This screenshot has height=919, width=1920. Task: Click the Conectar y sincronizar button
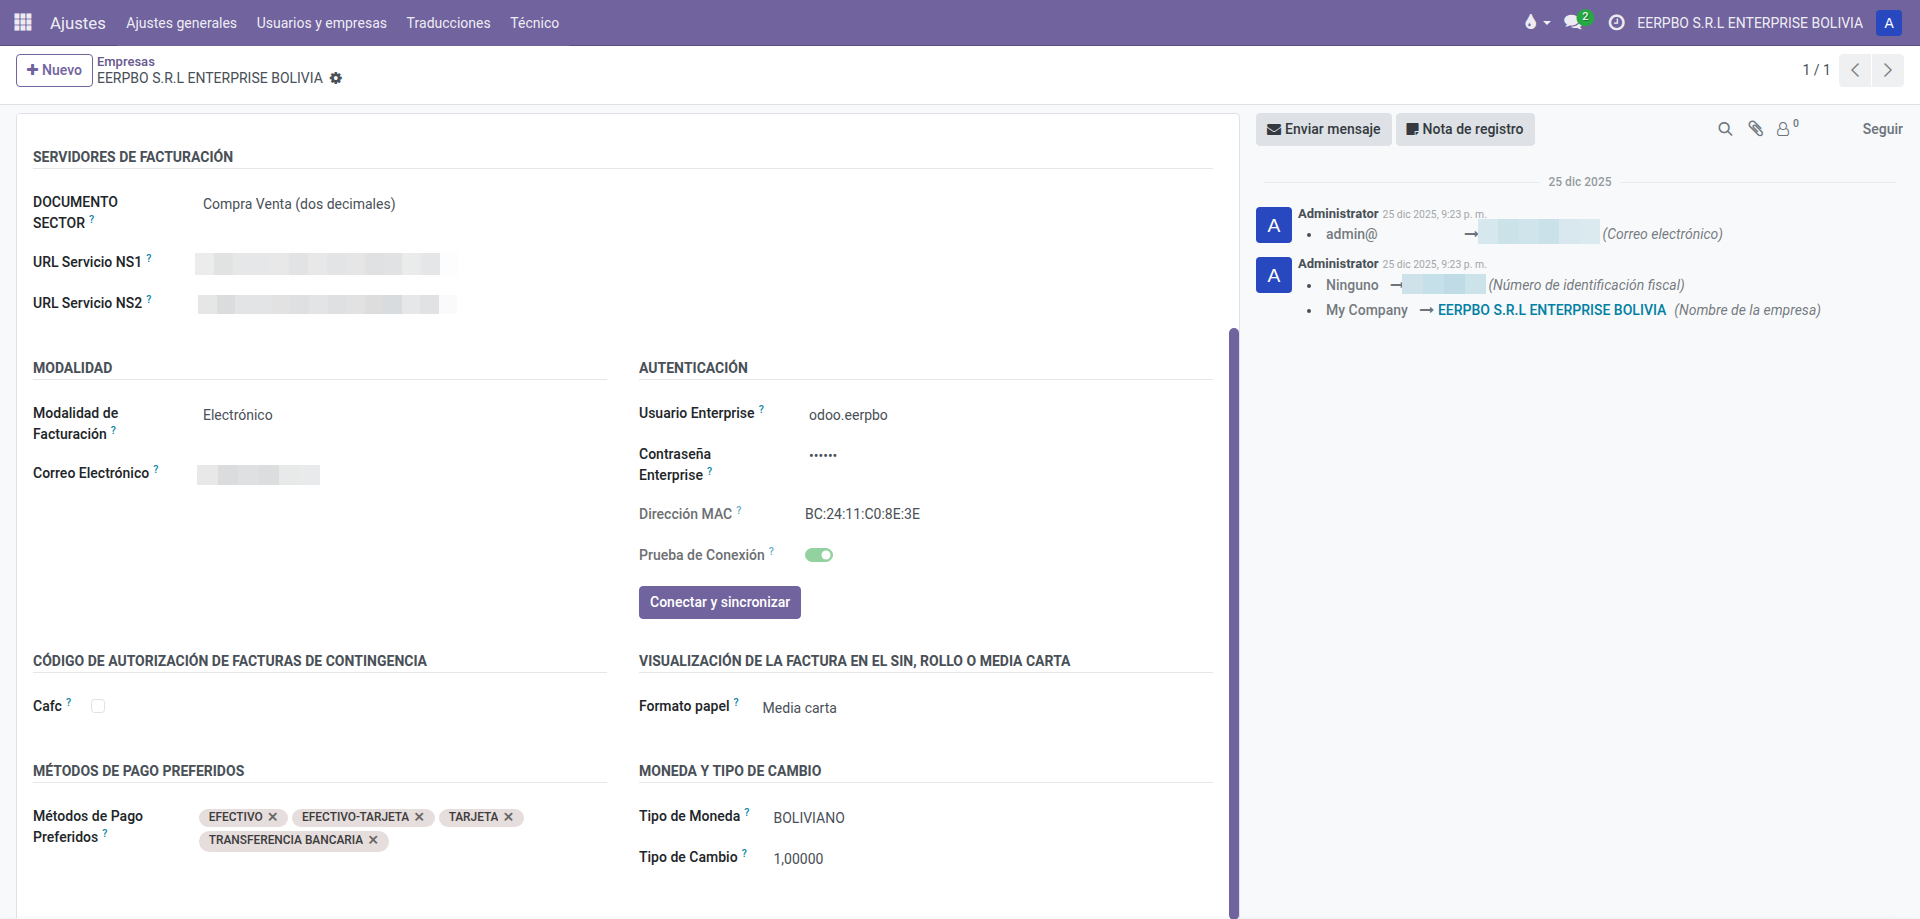pos(719,602)
